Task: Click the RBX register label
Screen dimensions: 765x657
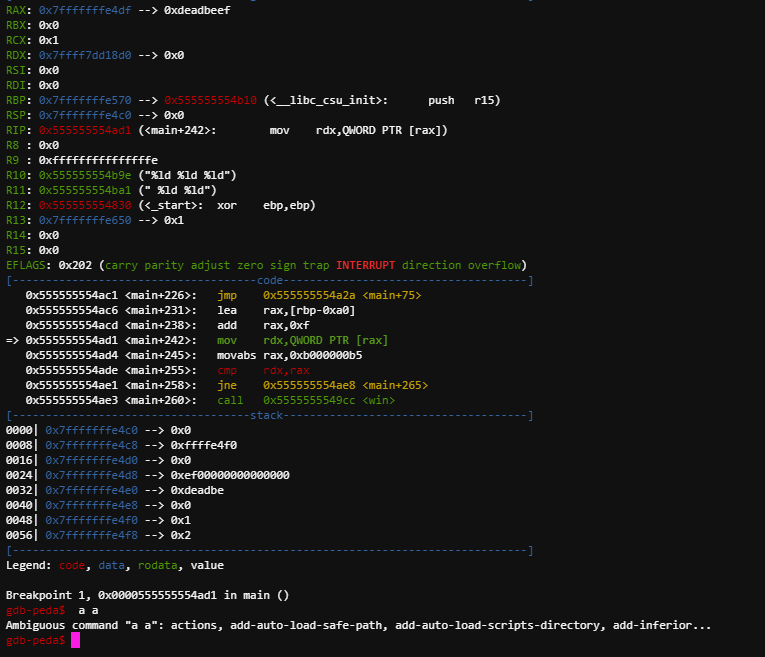Action: [x=16, y=25]
